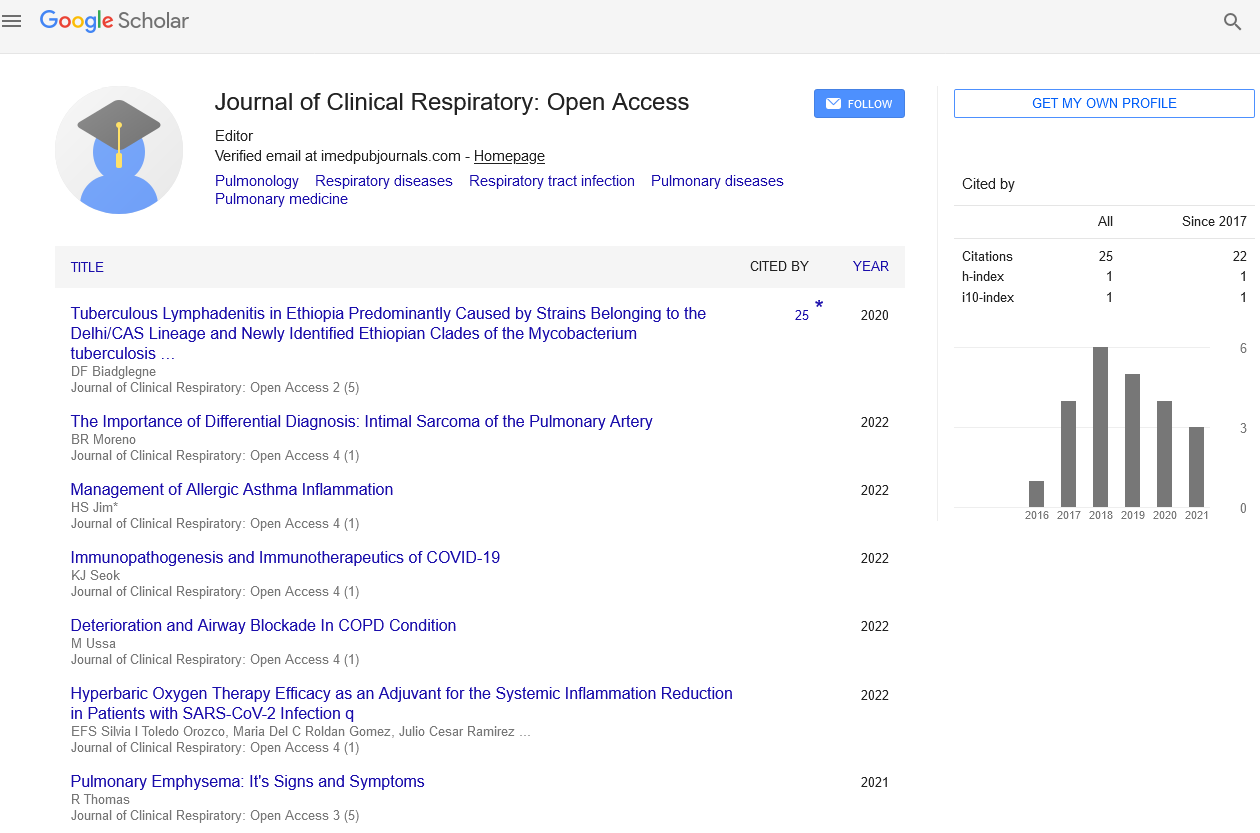Image resolution: width=1260 pixels, height=833 pixels.
Task: Click the Get My Own Profile button
Action: (x=1103, y=103)
